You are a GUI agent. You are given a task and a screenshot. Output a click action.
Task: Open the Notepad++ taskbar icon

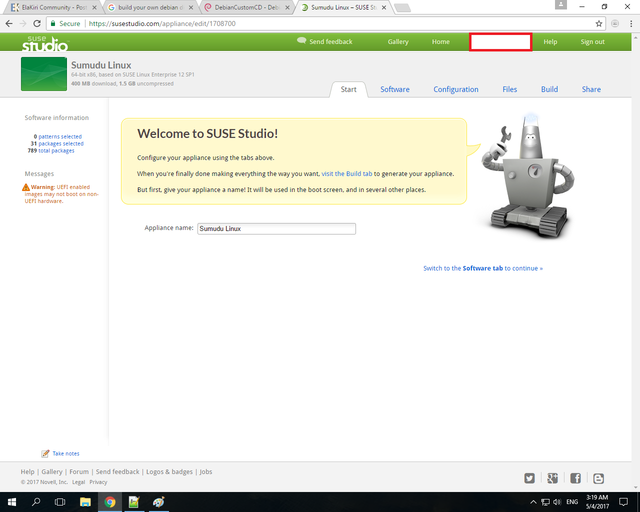[x=134, y=502]
